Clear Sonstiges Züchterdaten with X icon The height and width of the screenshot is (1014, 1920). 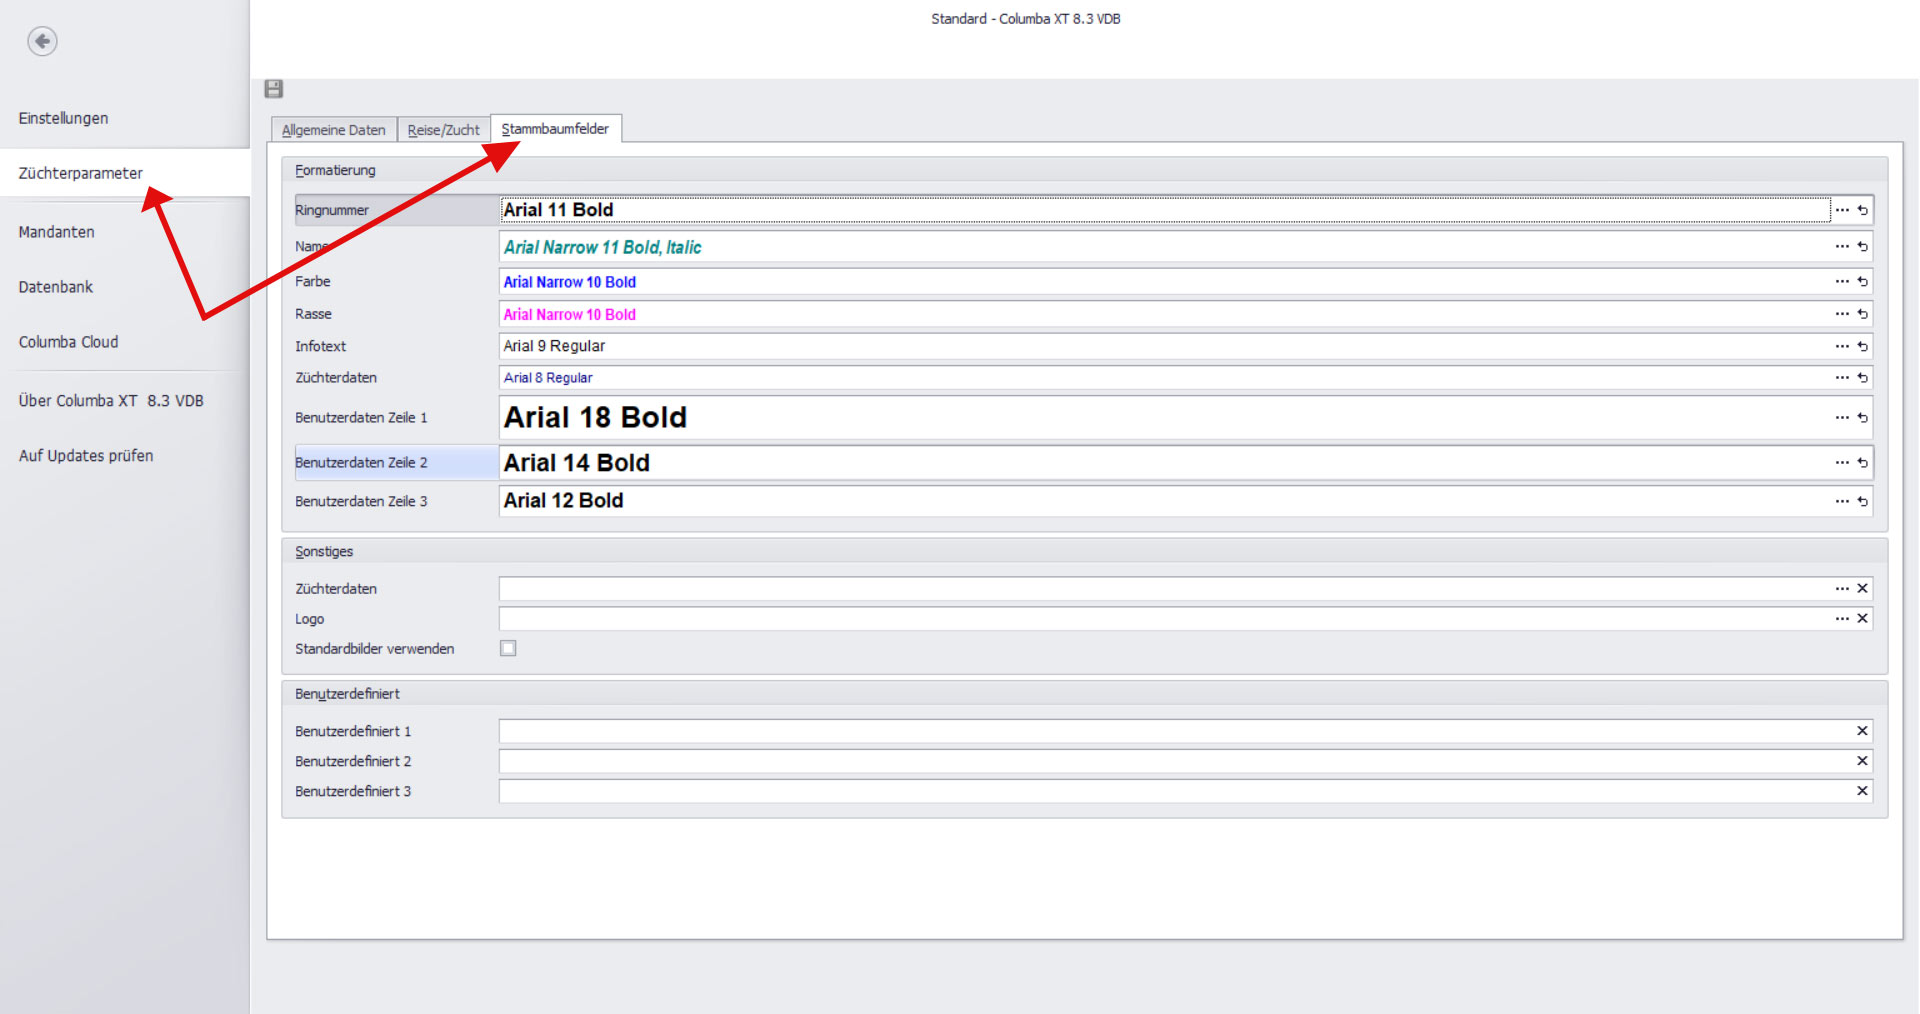click(1862, 589)
